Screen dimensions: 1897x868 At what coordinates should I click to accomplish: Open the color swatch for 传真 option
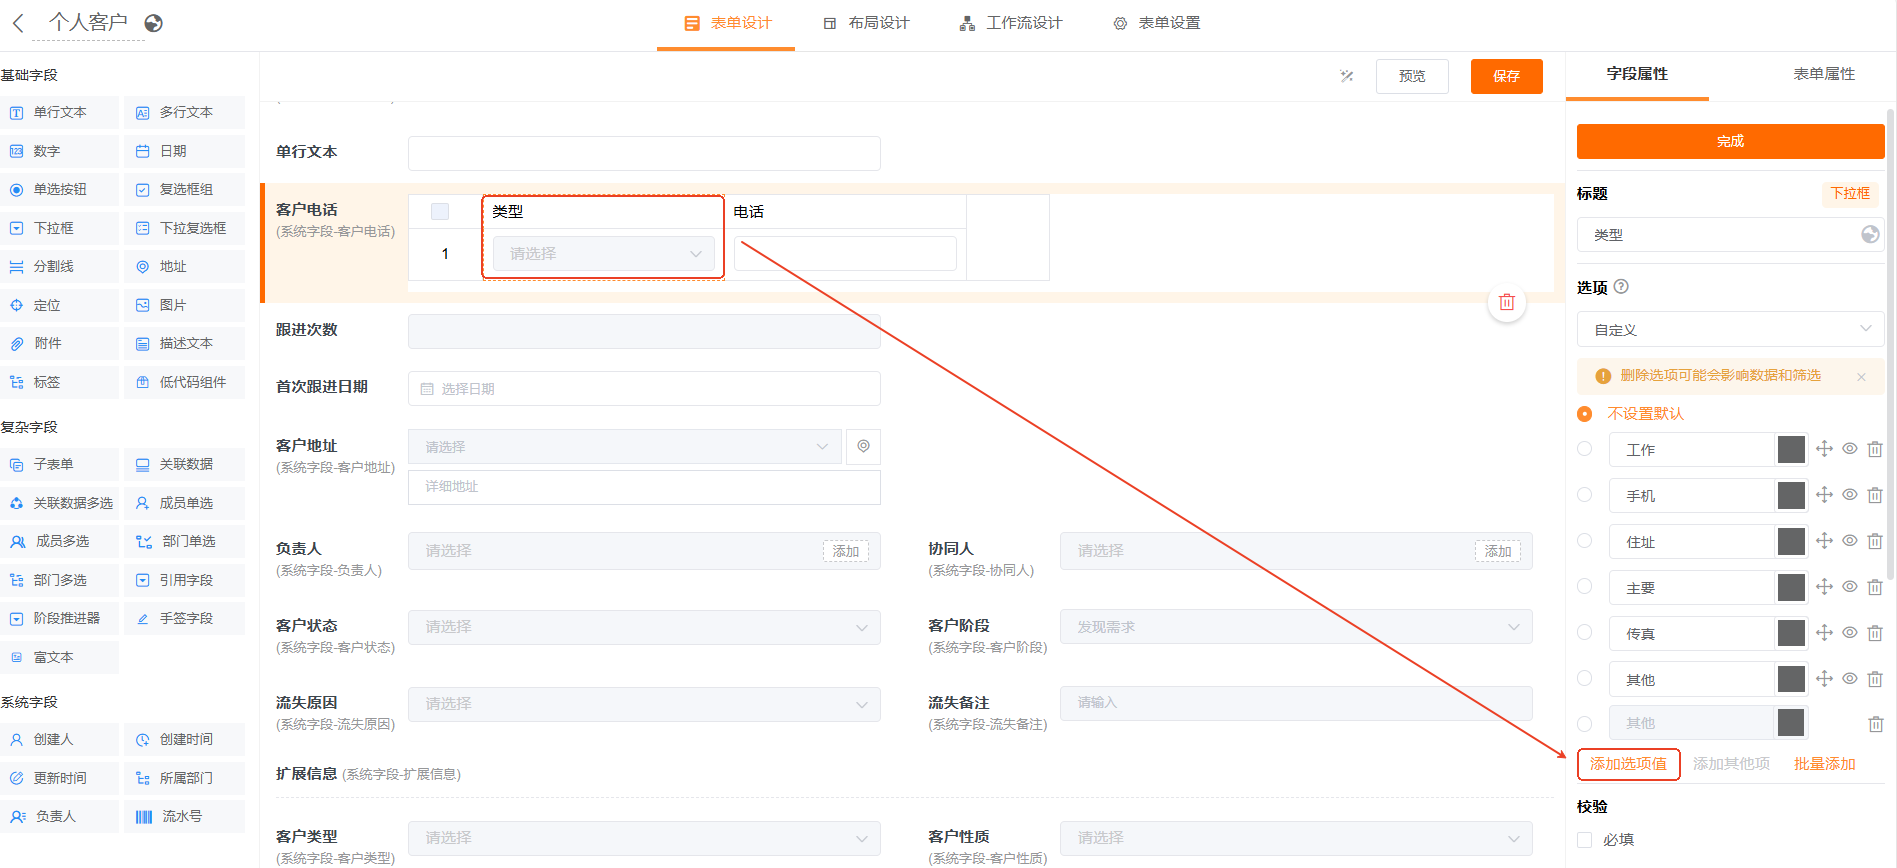tap(1791, 634)
